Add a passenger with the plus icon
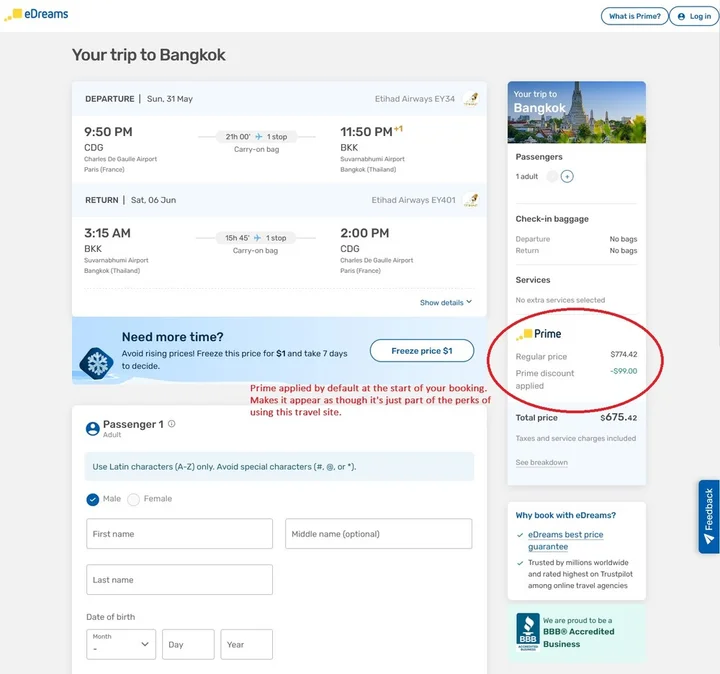Screen dimensions: 720x674 coord(567,176)
